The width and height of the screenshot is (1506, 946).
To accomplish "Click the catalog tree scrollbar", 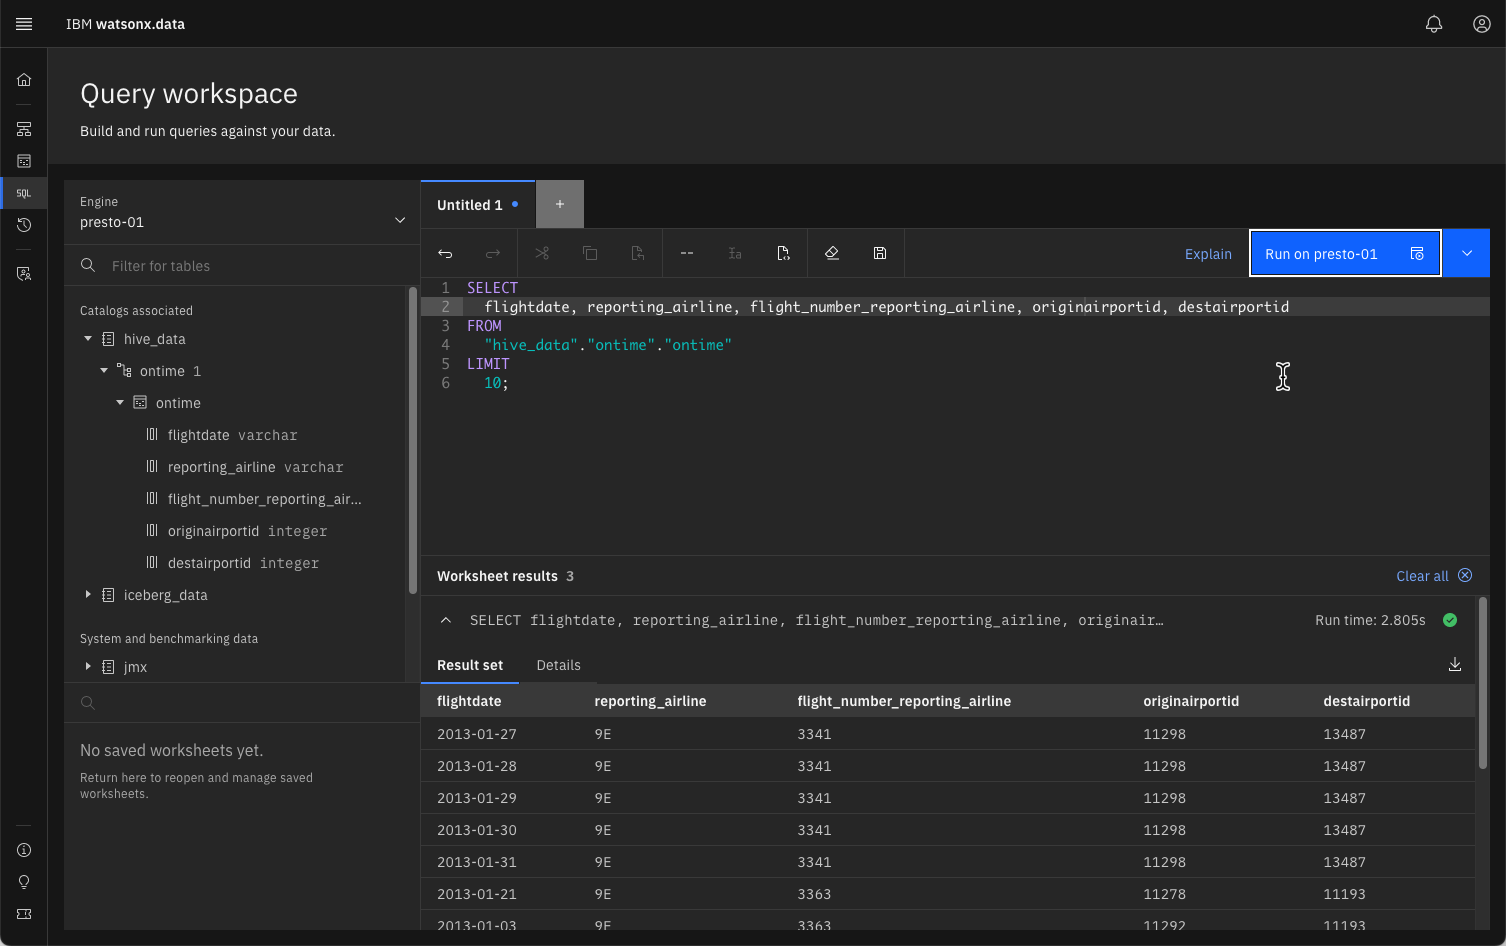I will tap(412, 440).
